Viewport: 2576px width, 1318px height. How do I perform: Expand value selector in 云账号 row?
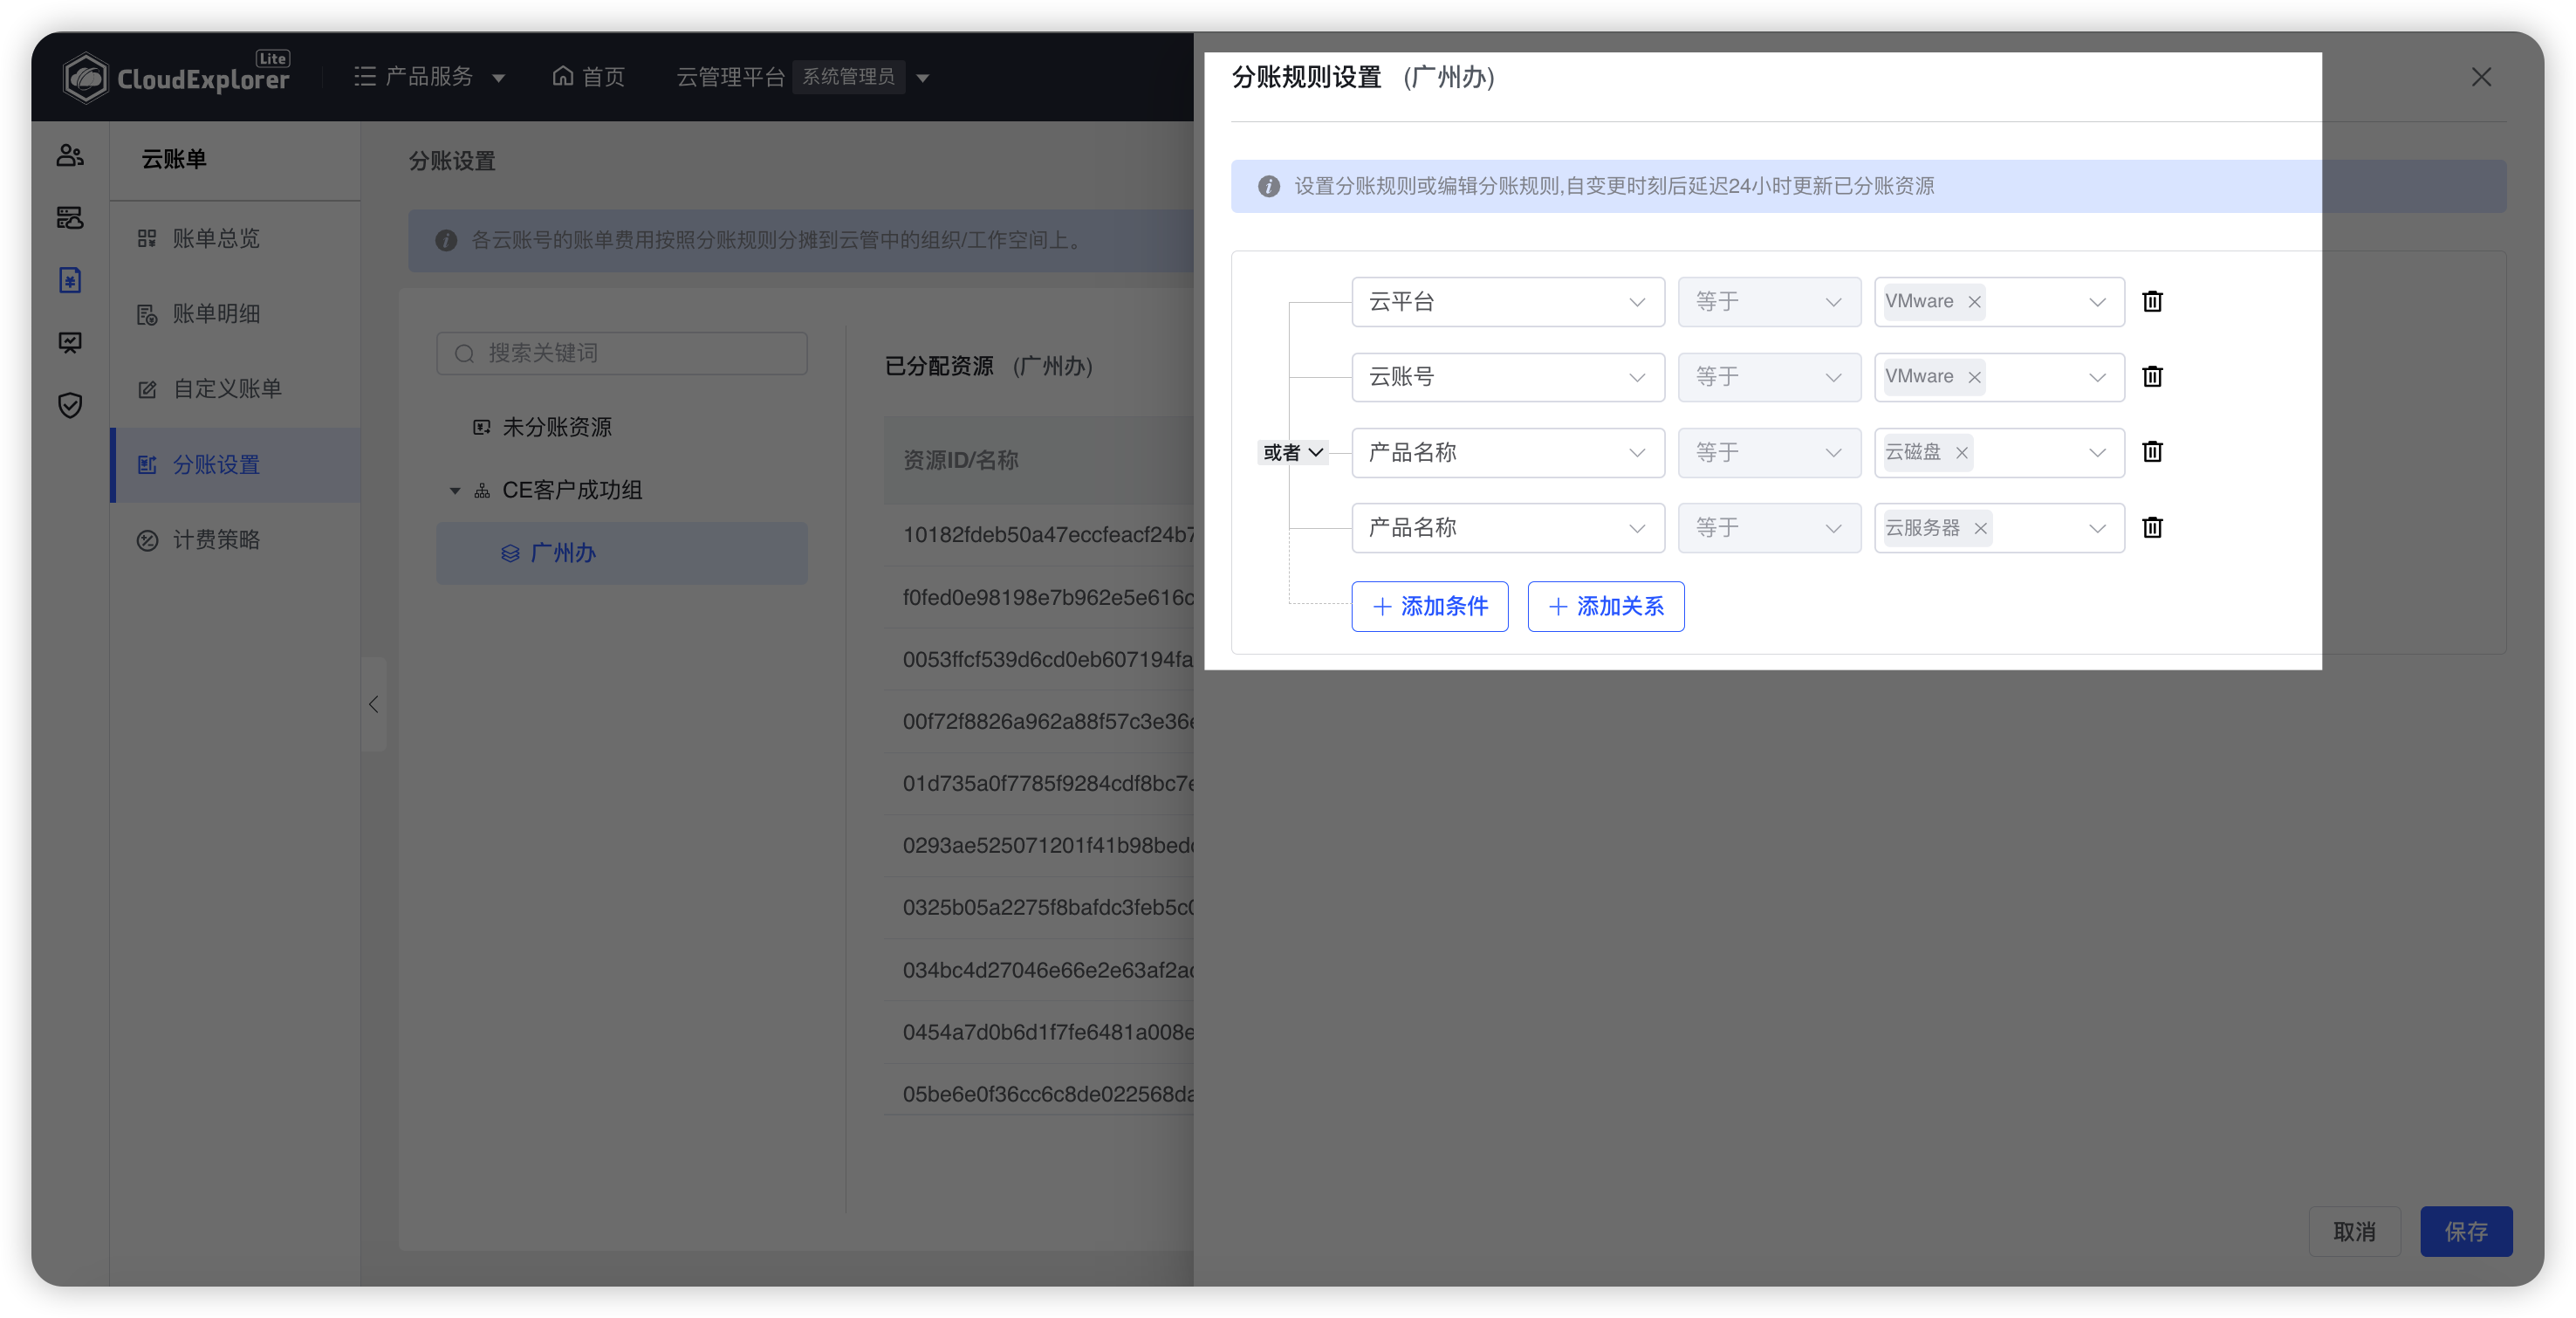2096,377
